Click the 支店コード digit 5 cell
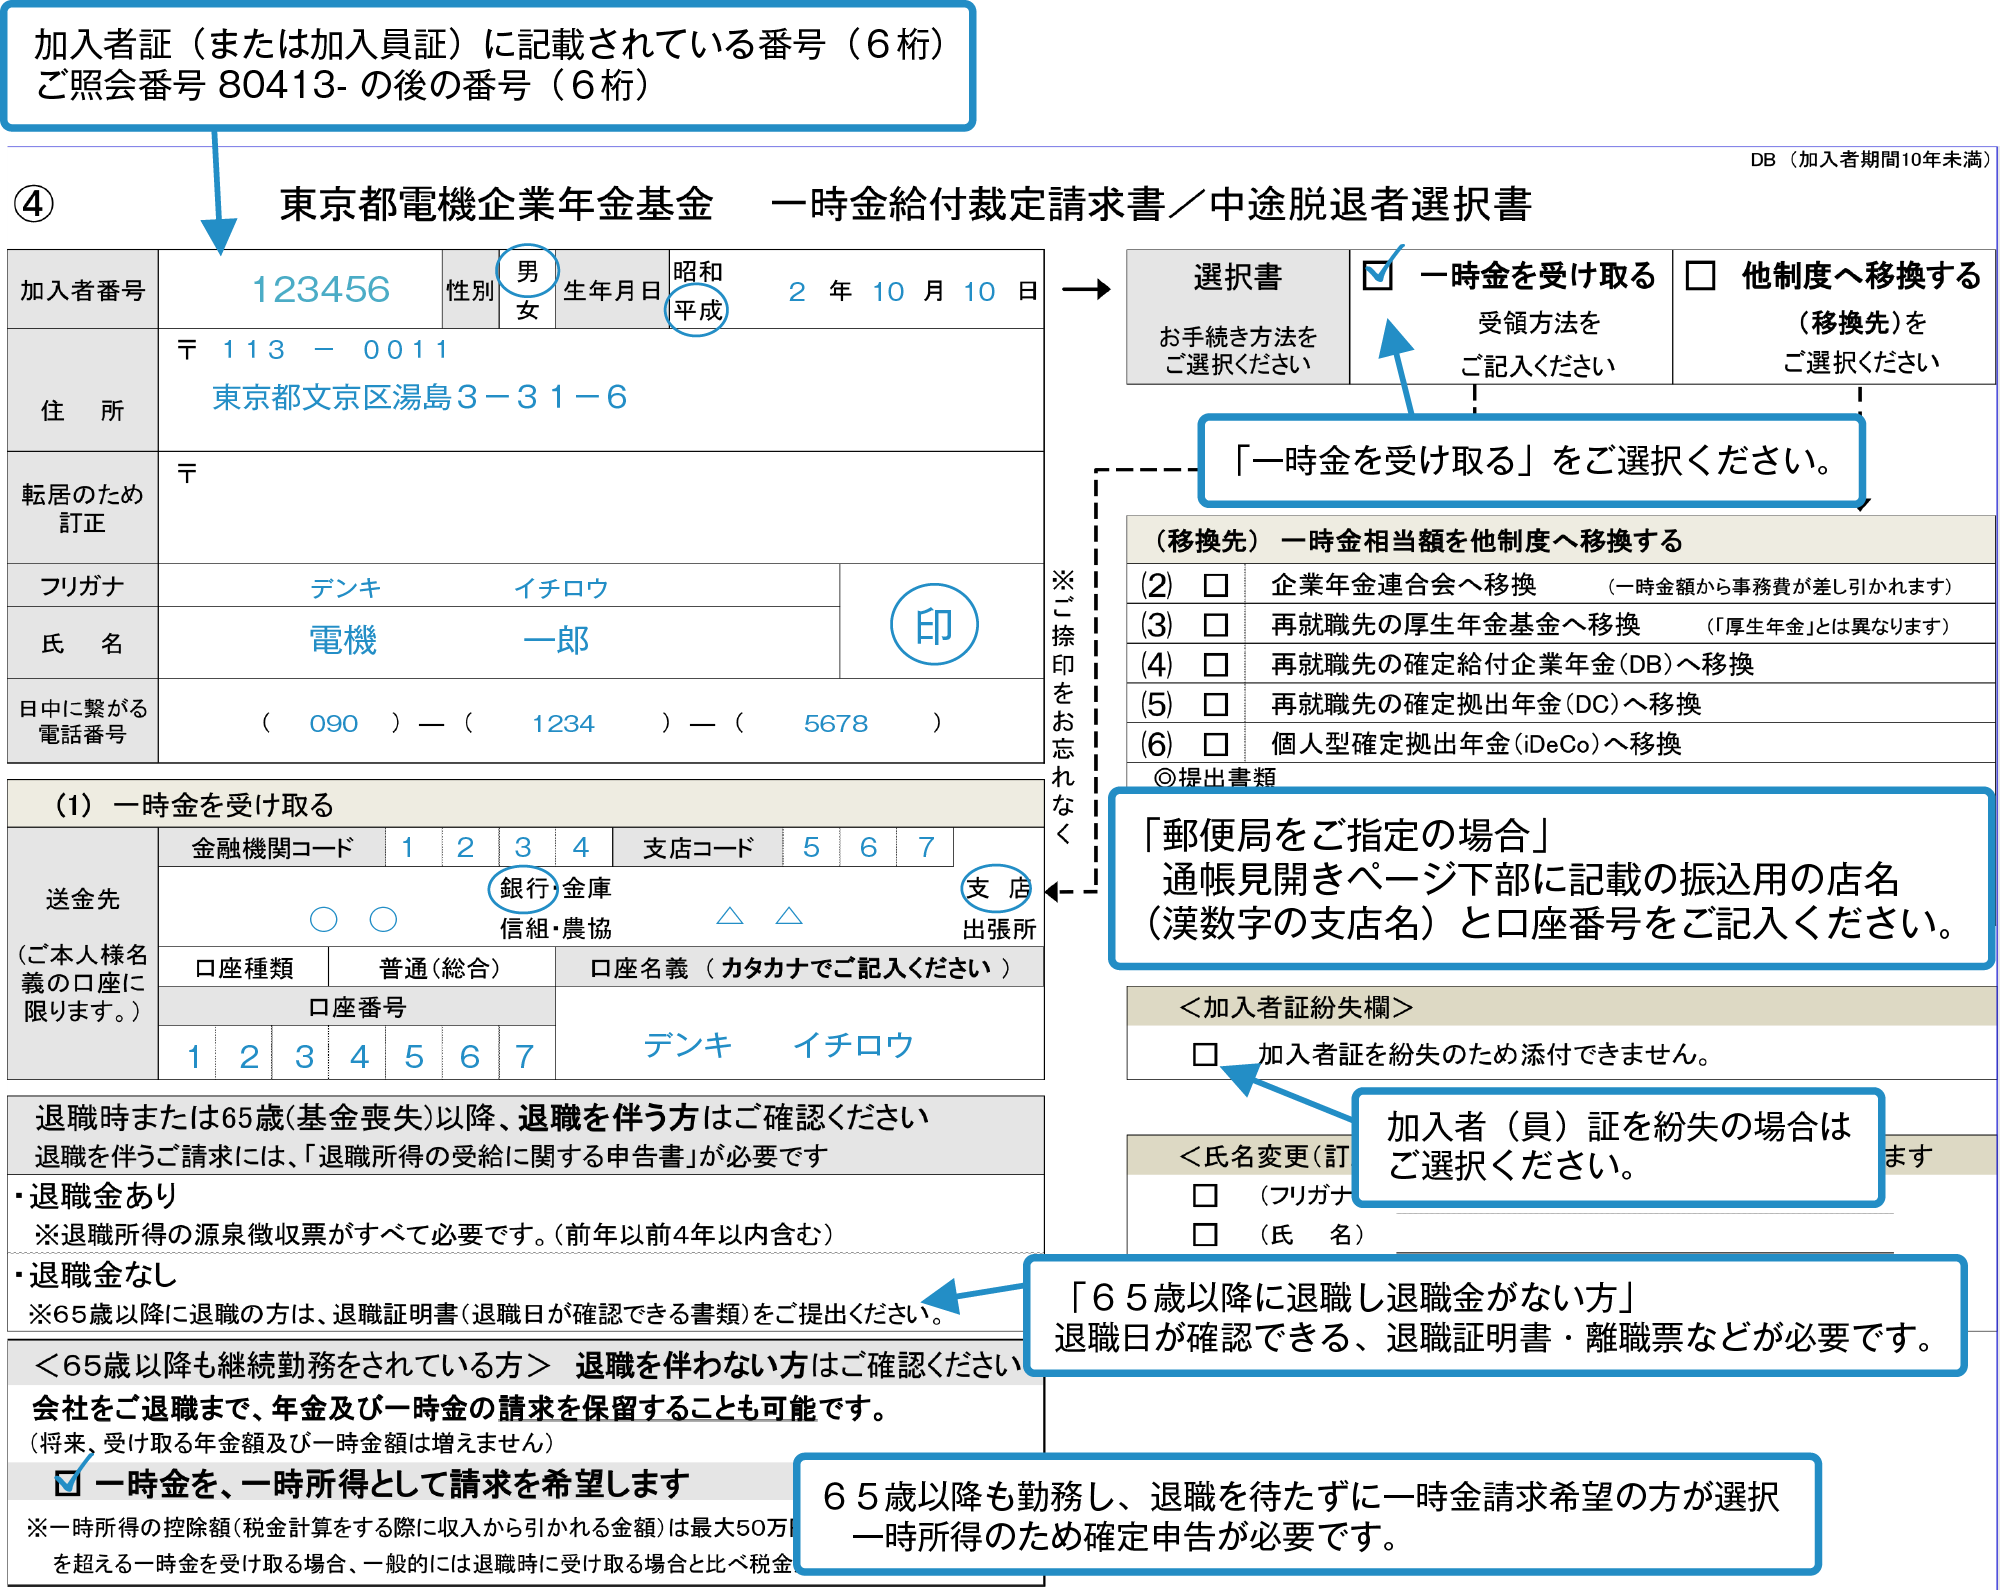Image resolution: width=2000 pixels, height=1591 pixels. (812, 847)
